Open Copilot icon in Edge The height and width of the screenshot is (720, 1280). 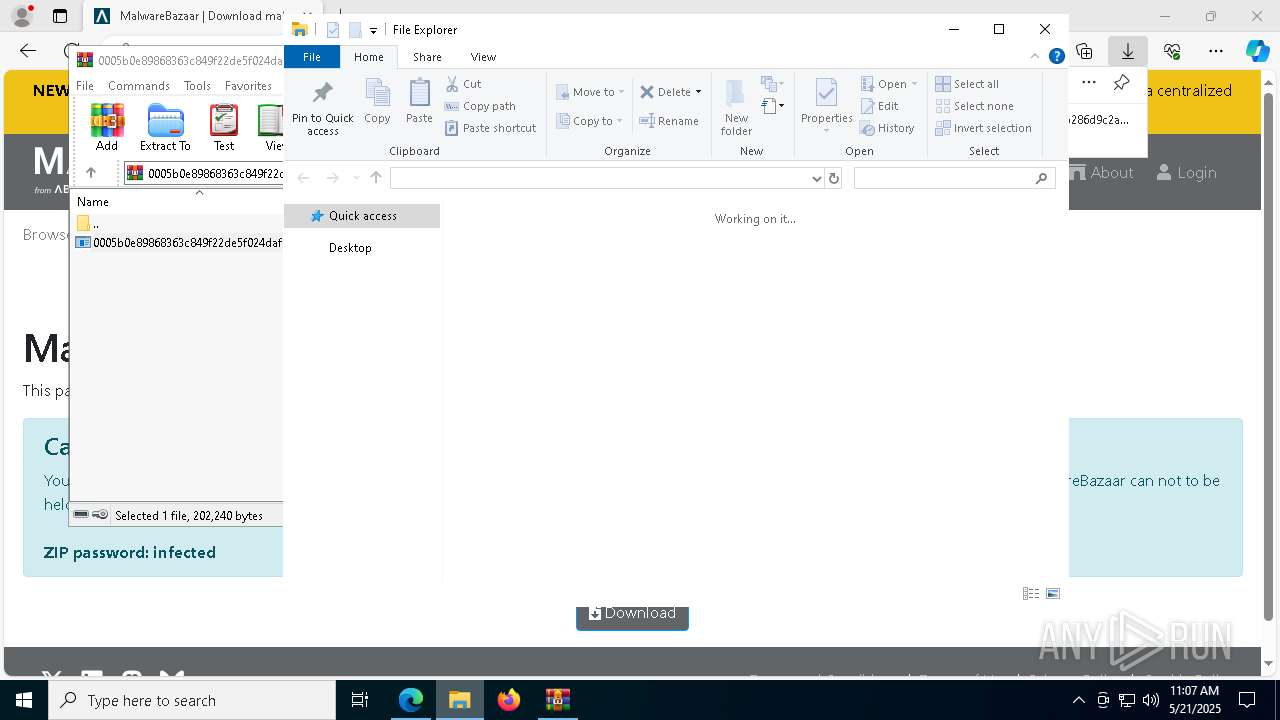[x=1258, y=51]
